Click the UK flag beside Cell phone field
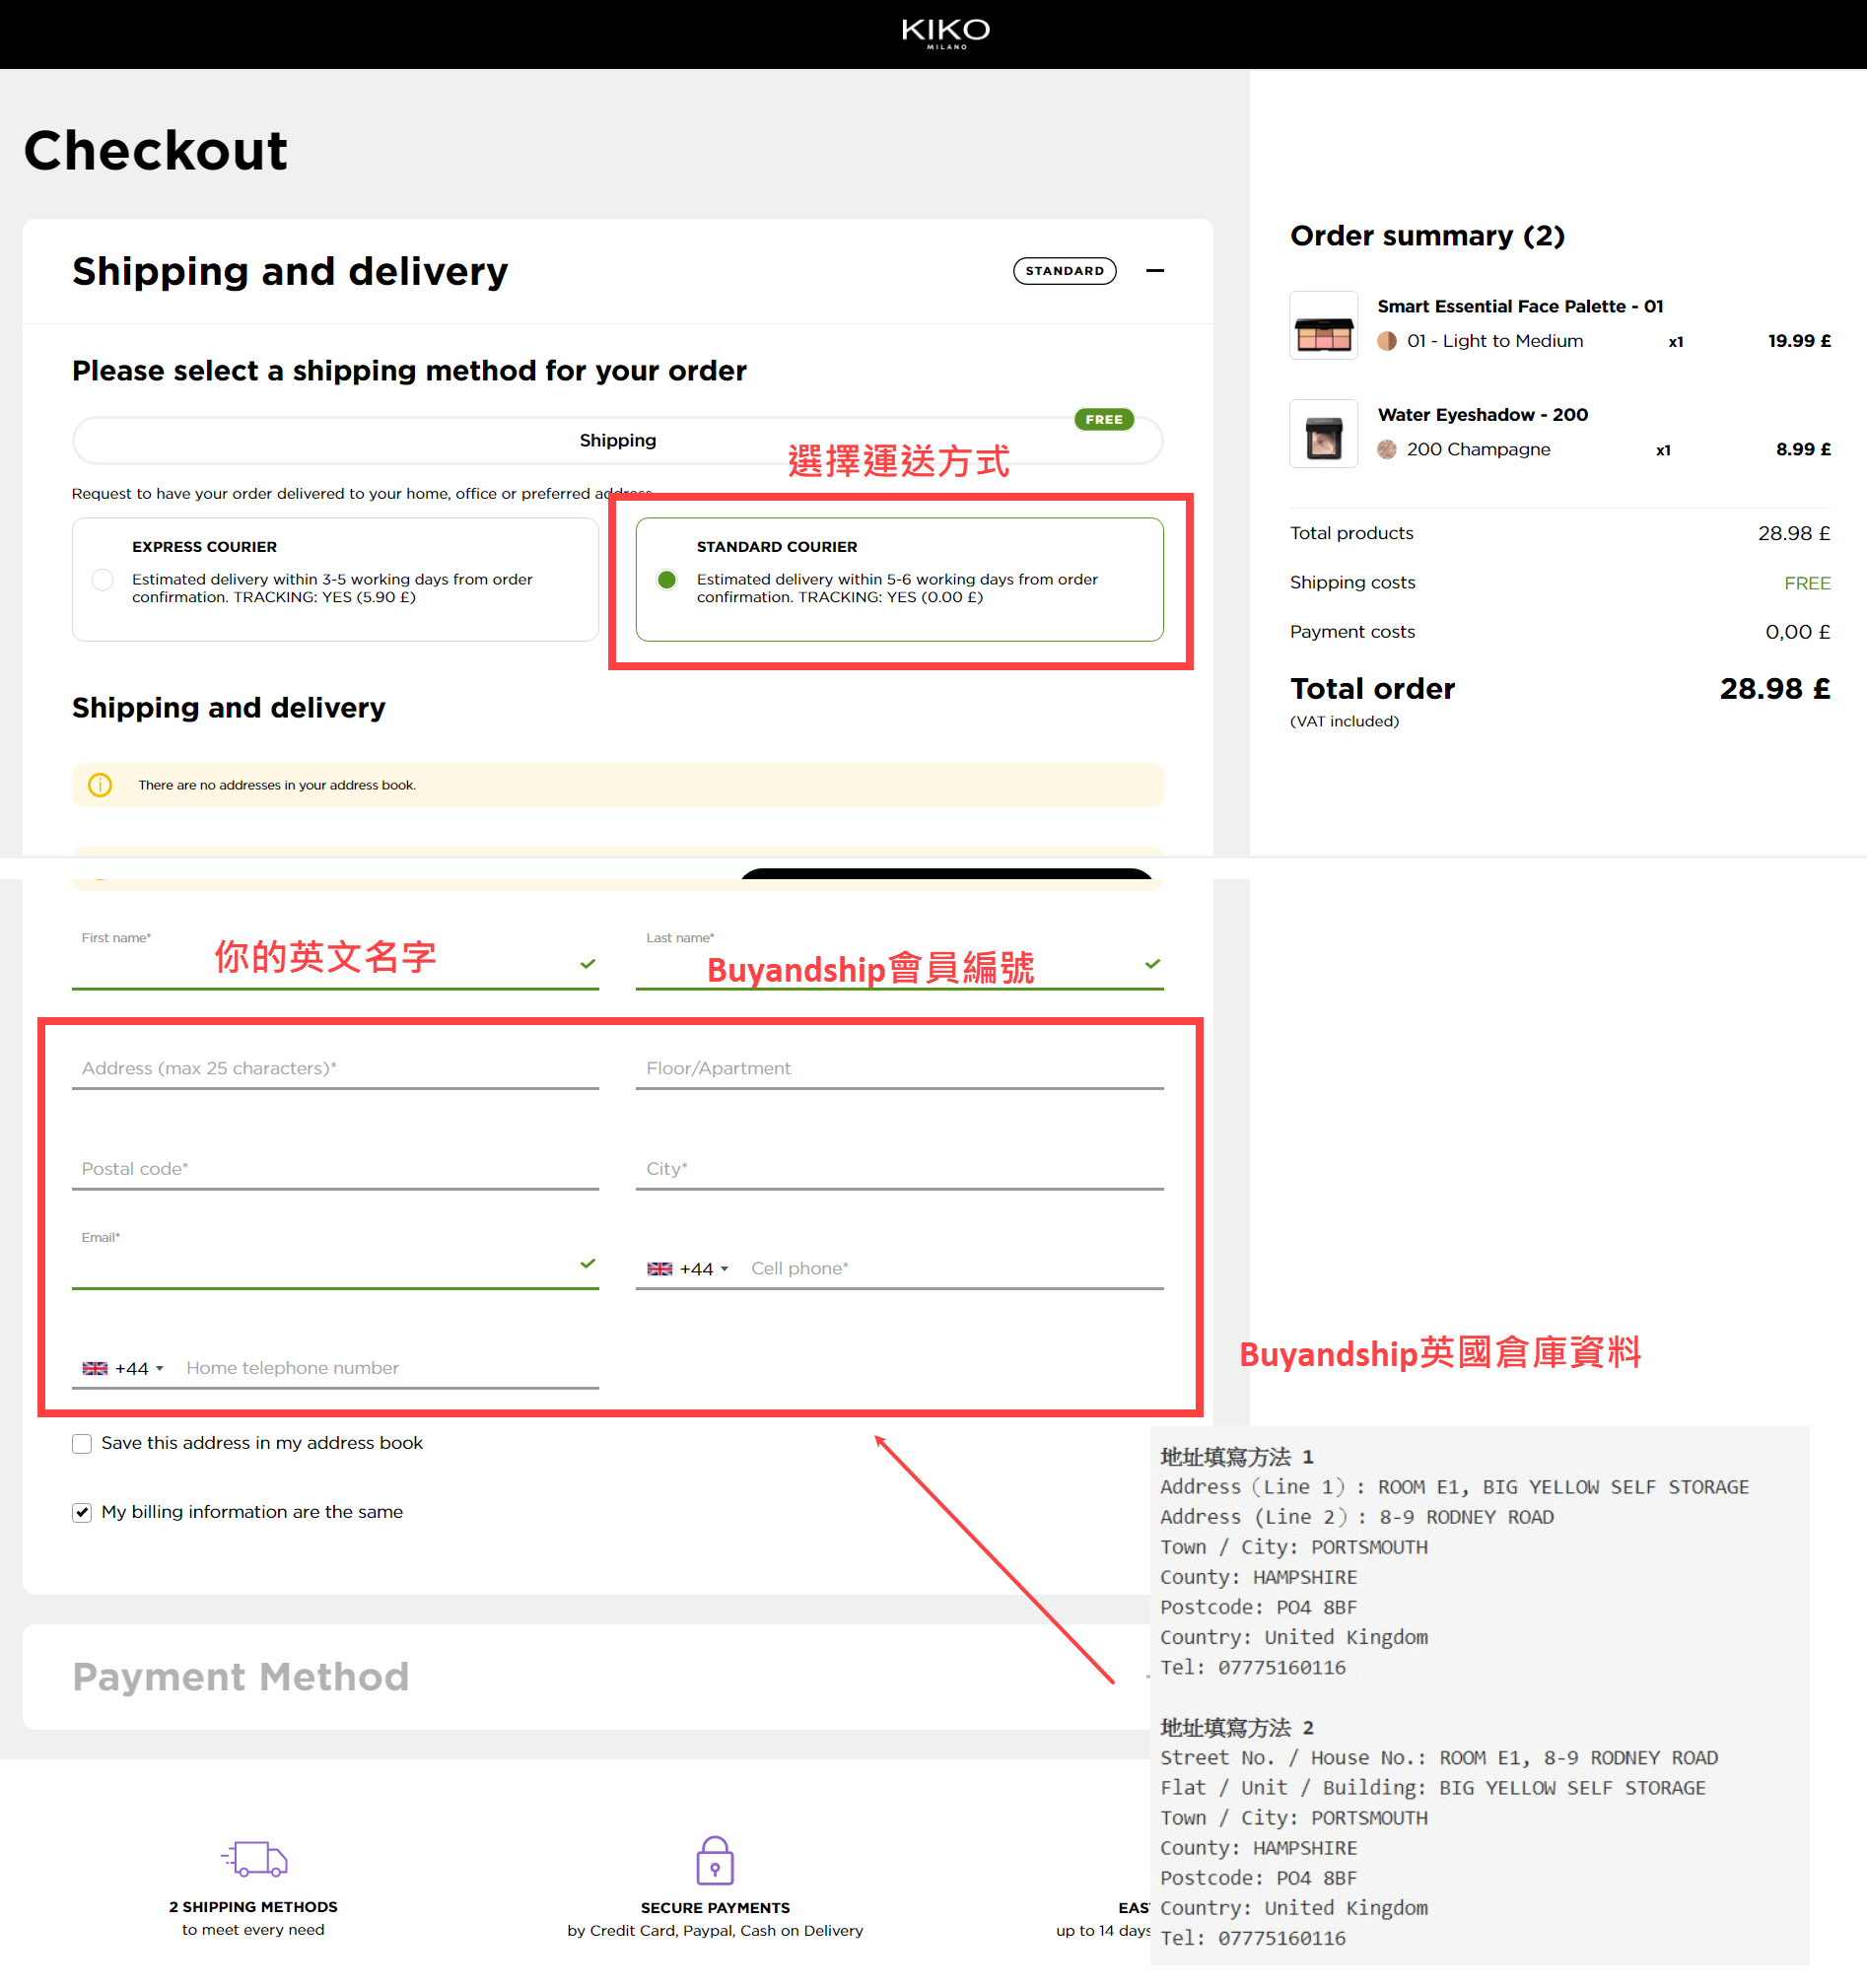Viewport: 1867px width, 1988px height. coord(659,1268)
